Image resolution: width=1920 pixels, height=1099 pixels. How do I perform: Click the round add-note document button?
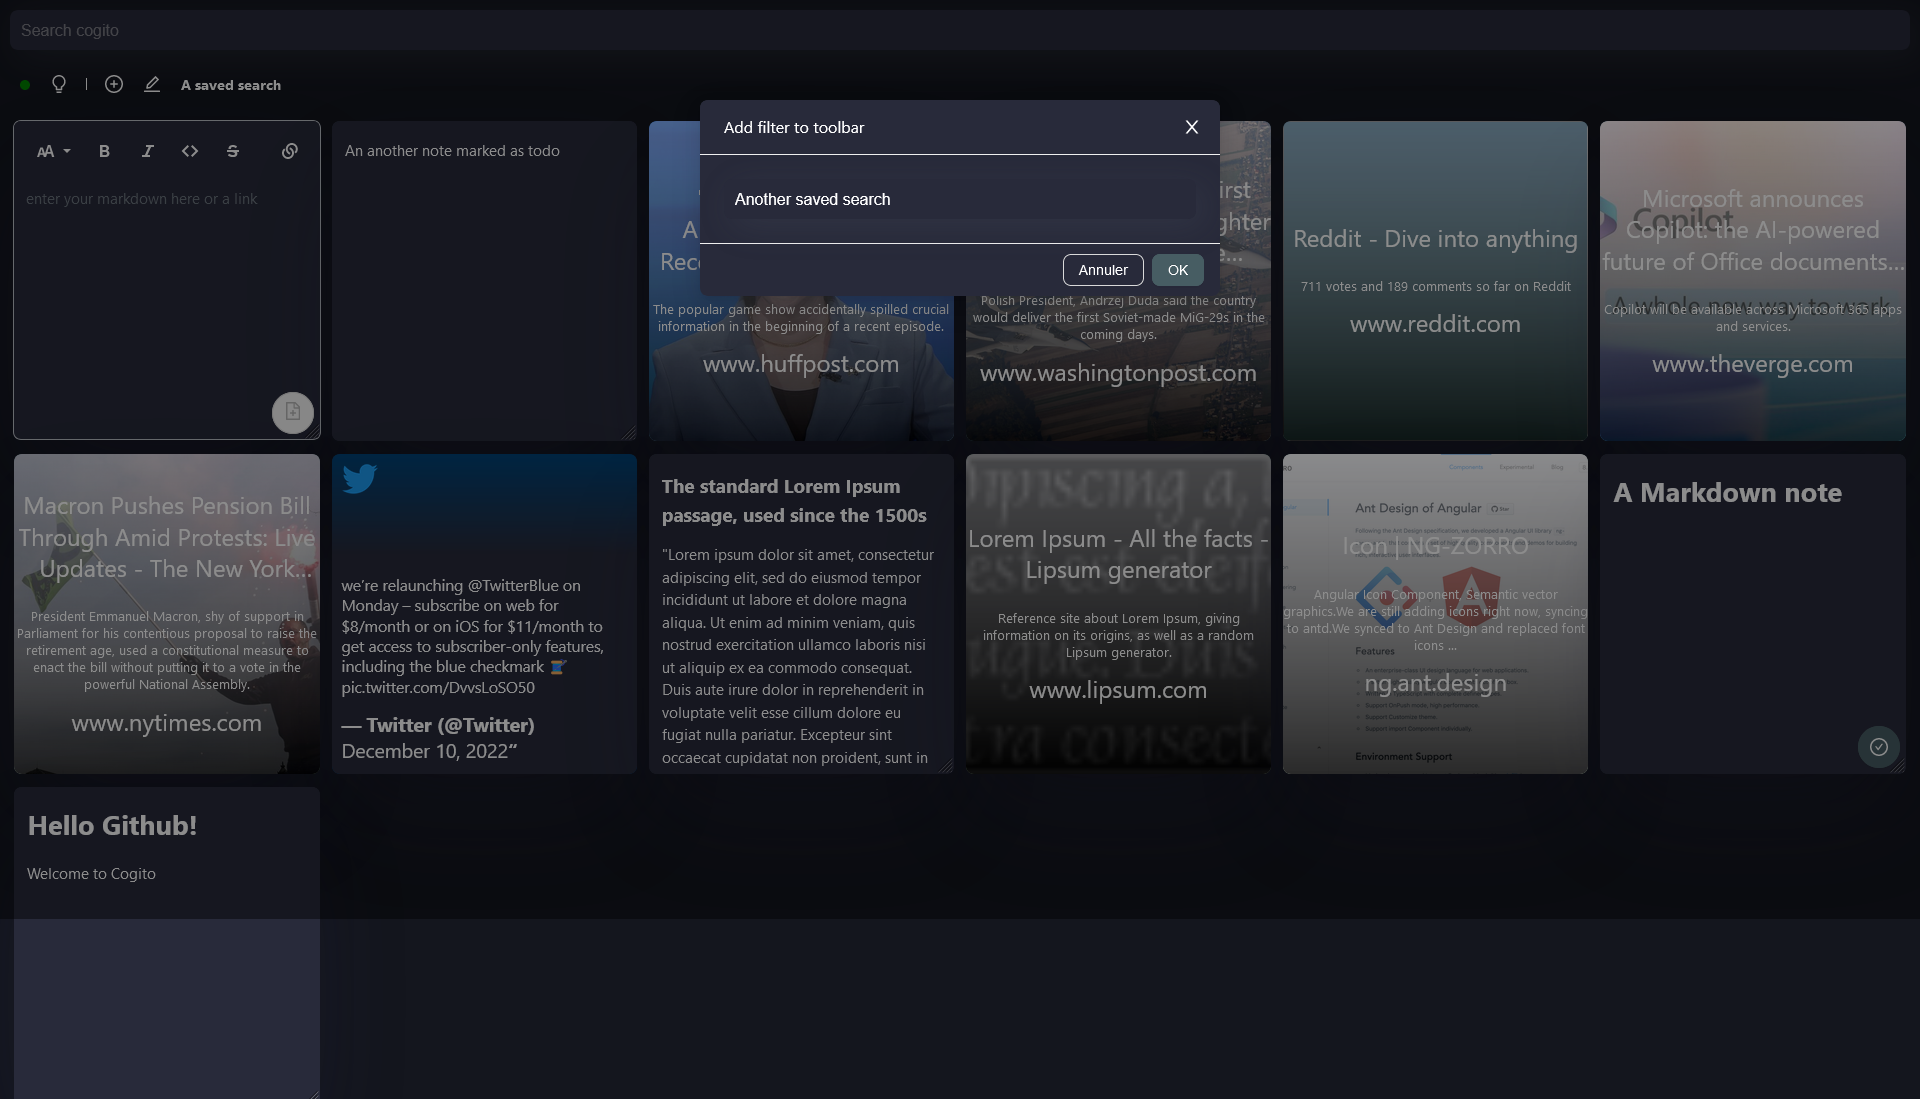[293, 412]
